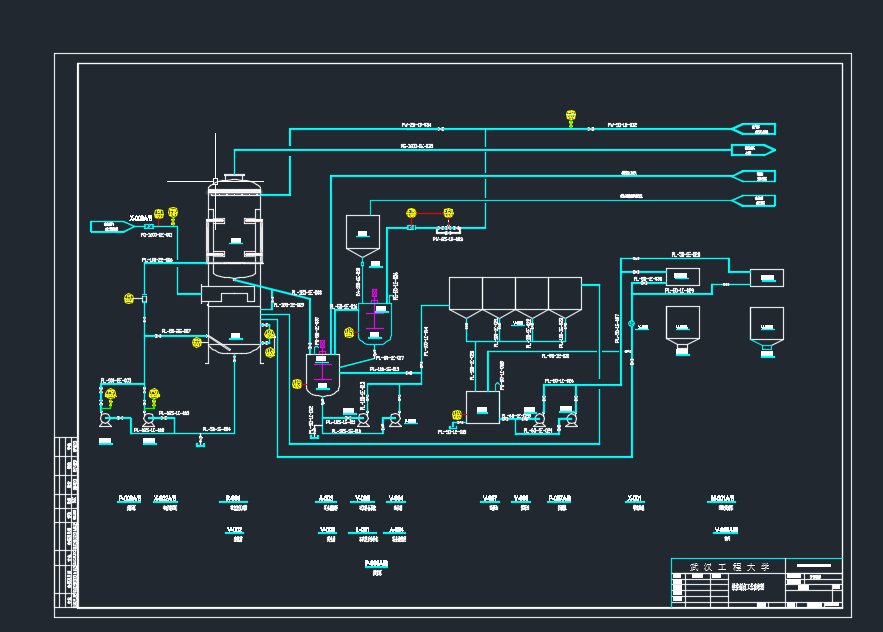883x632 pixels.
Task: Select the inlet arrow flag left of reactor
Action: point(112,226)
